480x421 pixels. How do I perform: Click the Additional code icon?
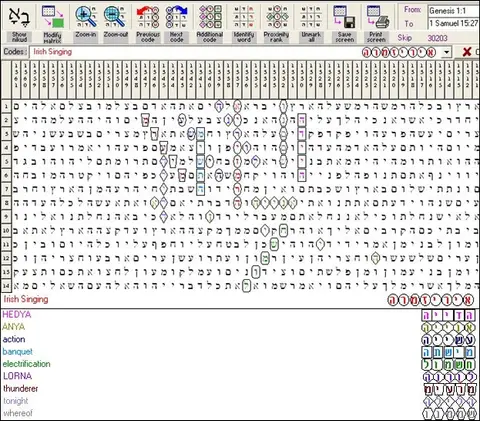click(x=210, y=17)
